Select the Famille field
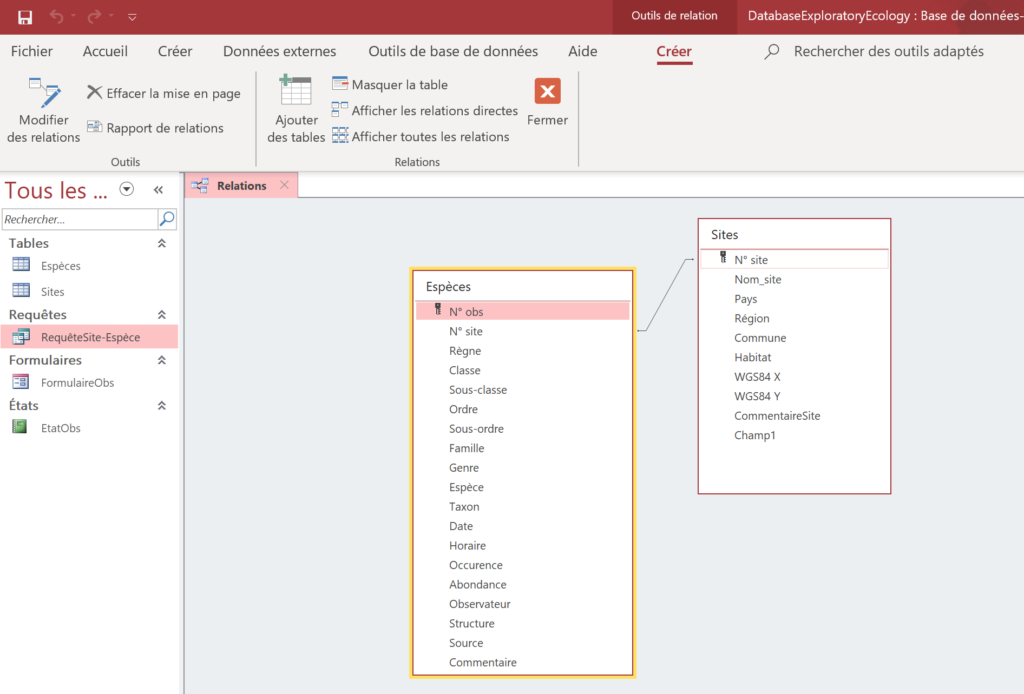This screenshot has width=1024, height=694. [x=522, y=448]
